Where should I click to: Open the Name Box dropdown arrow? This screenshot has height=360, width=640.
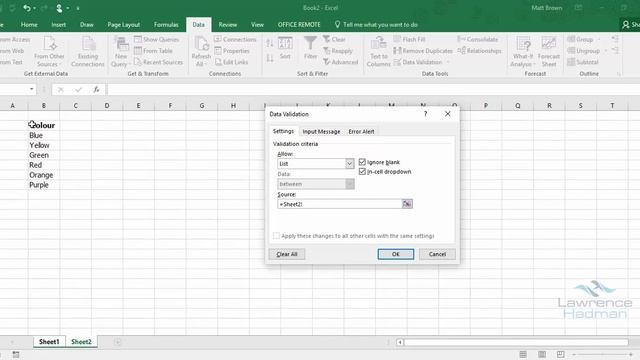pos(31,89)
